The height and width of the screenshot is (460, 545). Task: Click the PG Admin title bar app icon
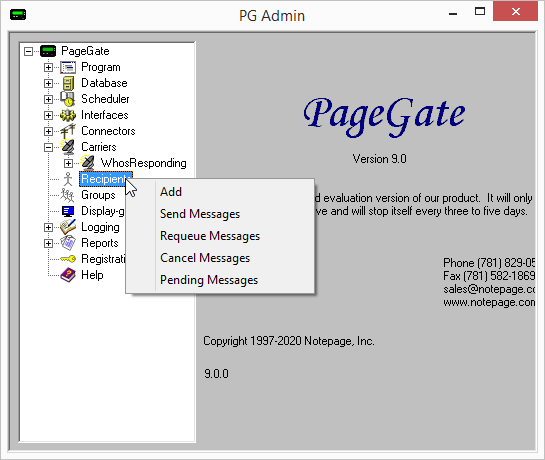click(x=18, y=15)
